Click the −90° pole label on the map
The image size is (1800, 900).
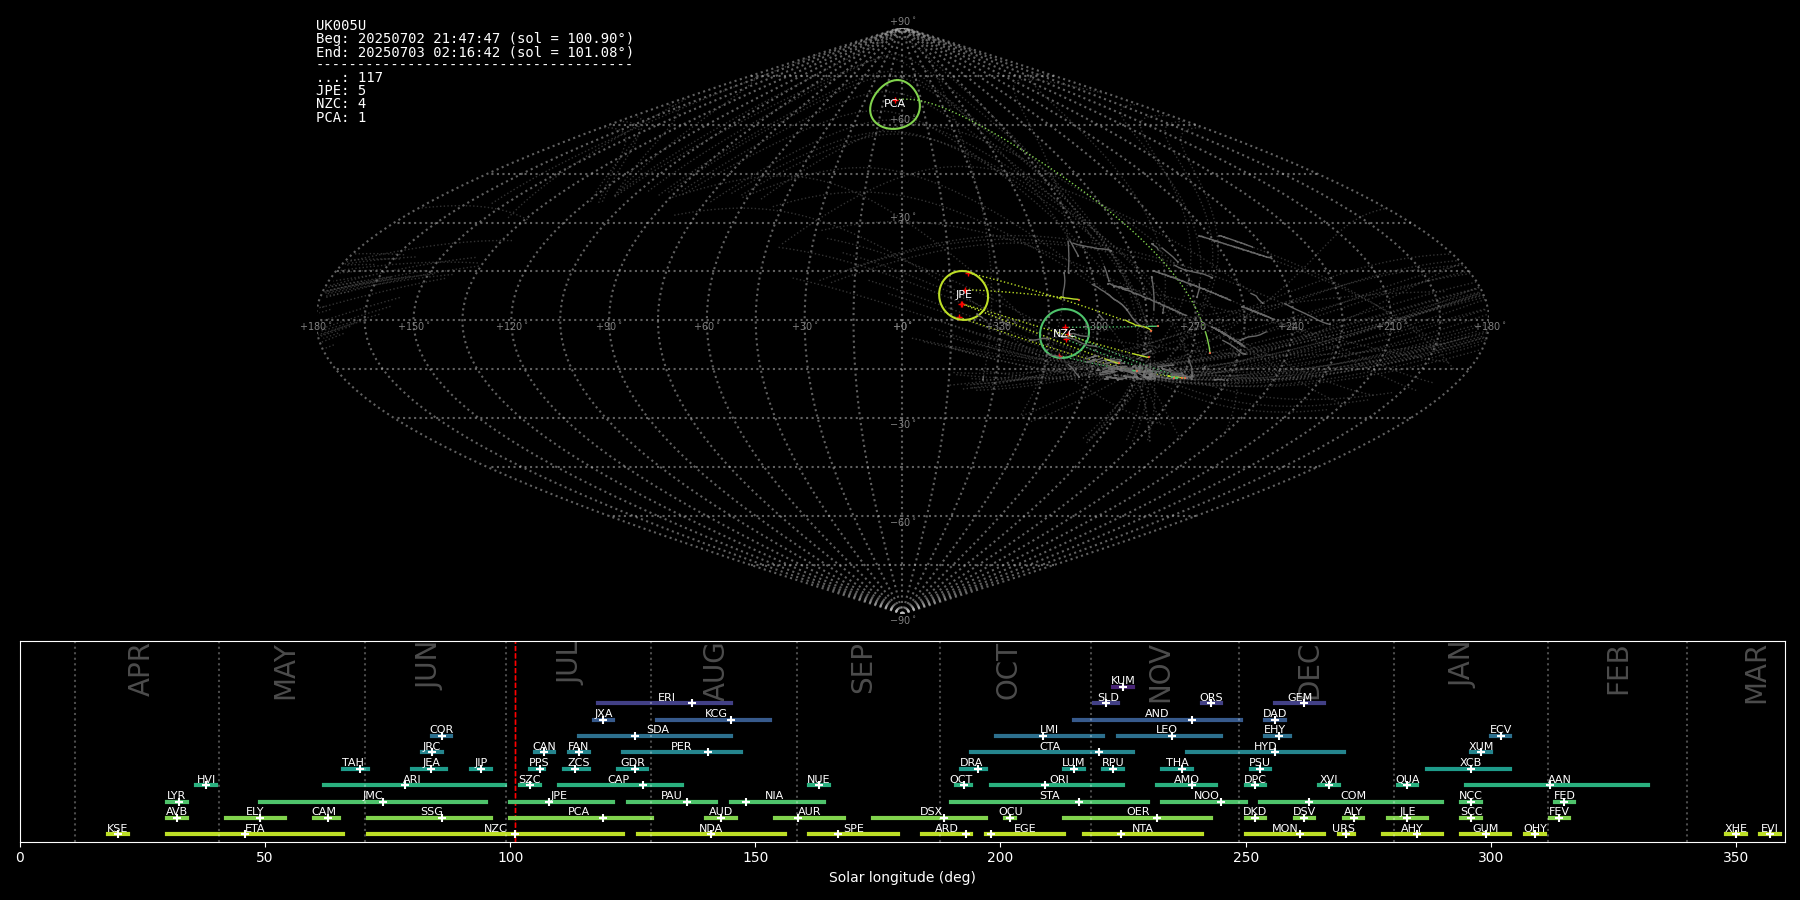tap(901, 620)
